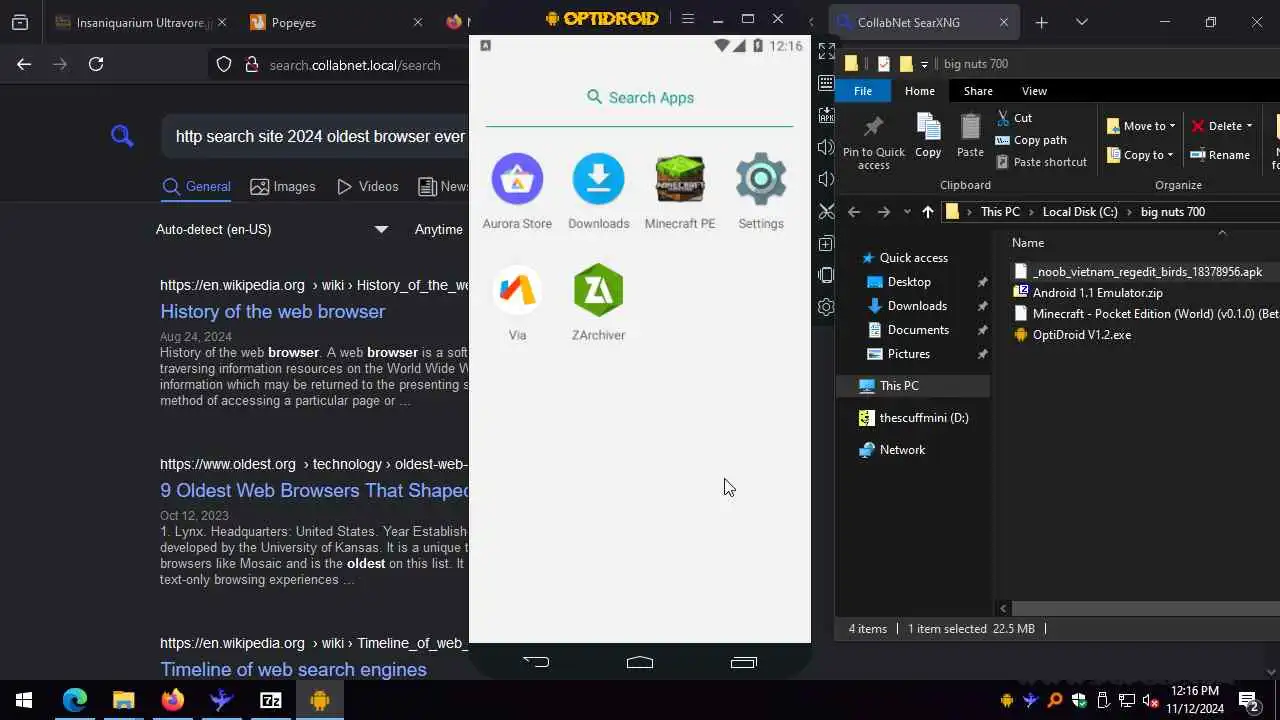Click the SearXNG search query box

pyautogui.click(x=315, y=136)
